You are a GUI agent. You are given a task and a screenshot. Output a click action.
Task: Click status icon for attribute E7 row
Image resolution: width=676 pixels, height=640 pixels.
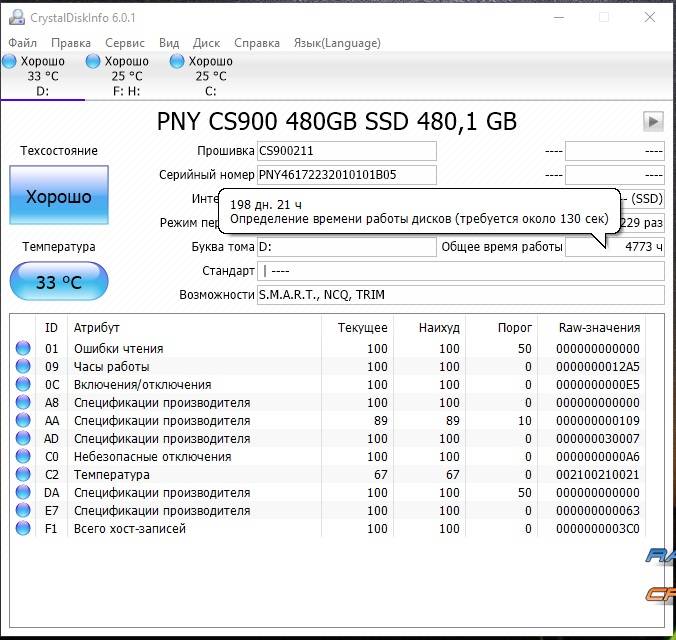click(x=23, y=510)
